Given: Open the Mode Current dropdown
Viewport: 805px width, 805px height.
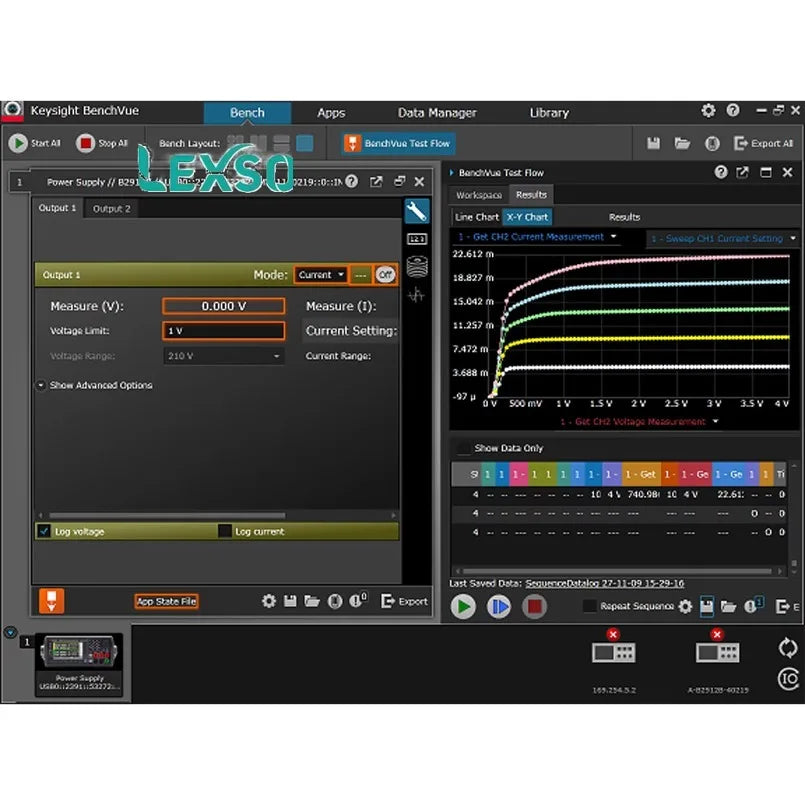Looking at the screenshot, I should click(321, 275).
